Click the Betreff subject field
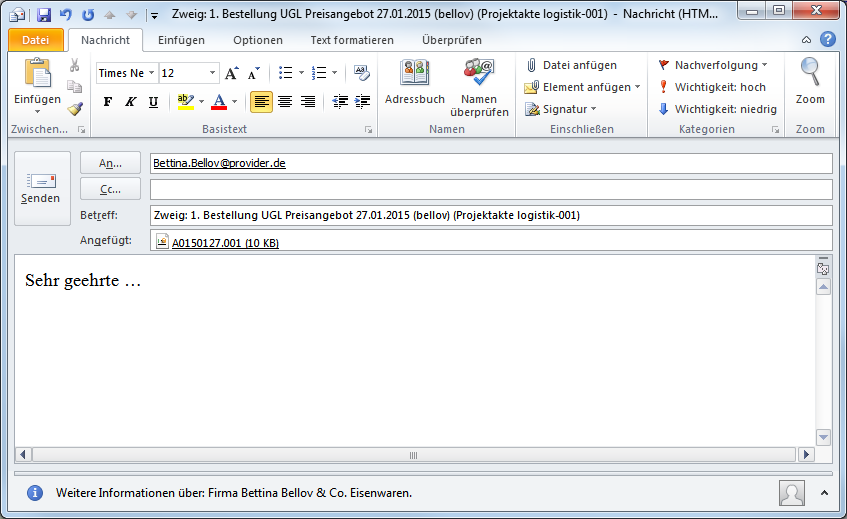This screenshot has width=847, height=519. (x=491, y=215)
